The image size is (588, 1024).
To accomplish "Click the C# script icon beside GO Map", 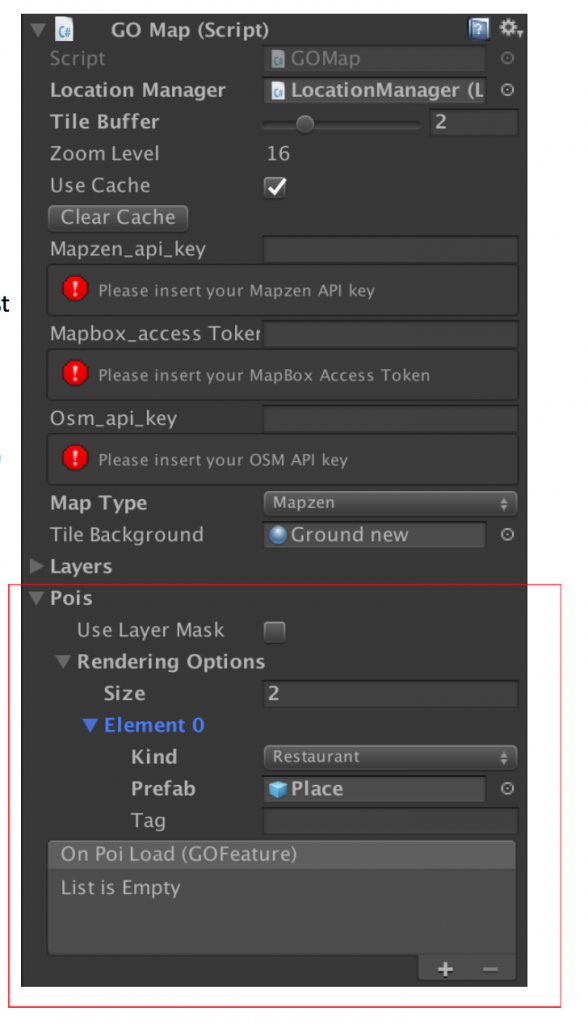I will pyautogui.click(x=65, y=30).
